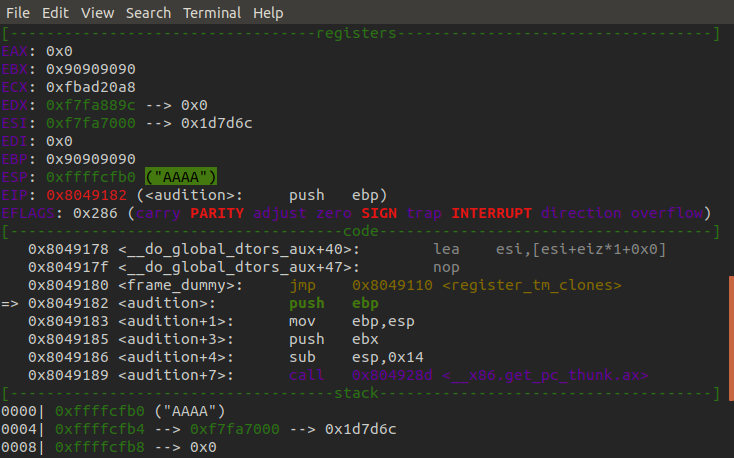Click the 'mov ebp,esp' instruction operands
The height and width of the screenshot is (458, 734).
(383, 321)
